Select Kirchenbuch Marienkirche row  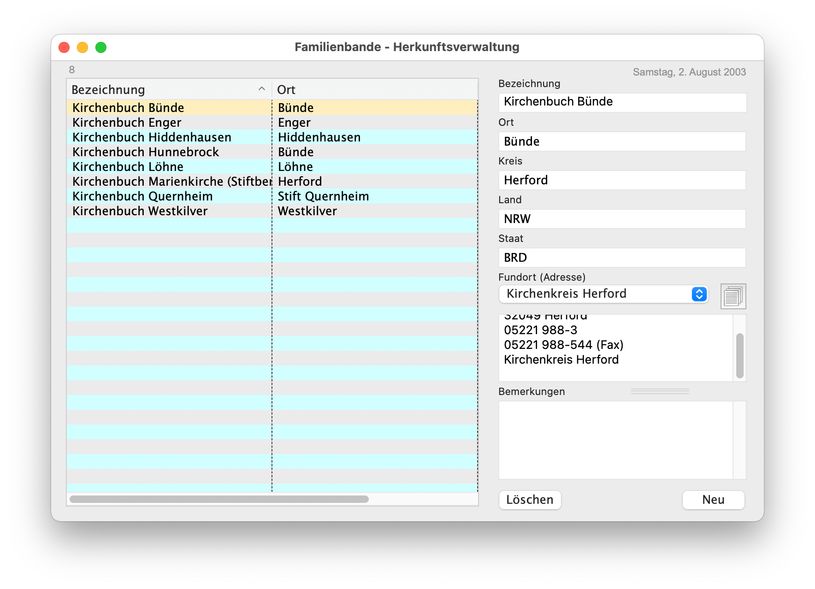pyautogui.click(x=168, y=182)
